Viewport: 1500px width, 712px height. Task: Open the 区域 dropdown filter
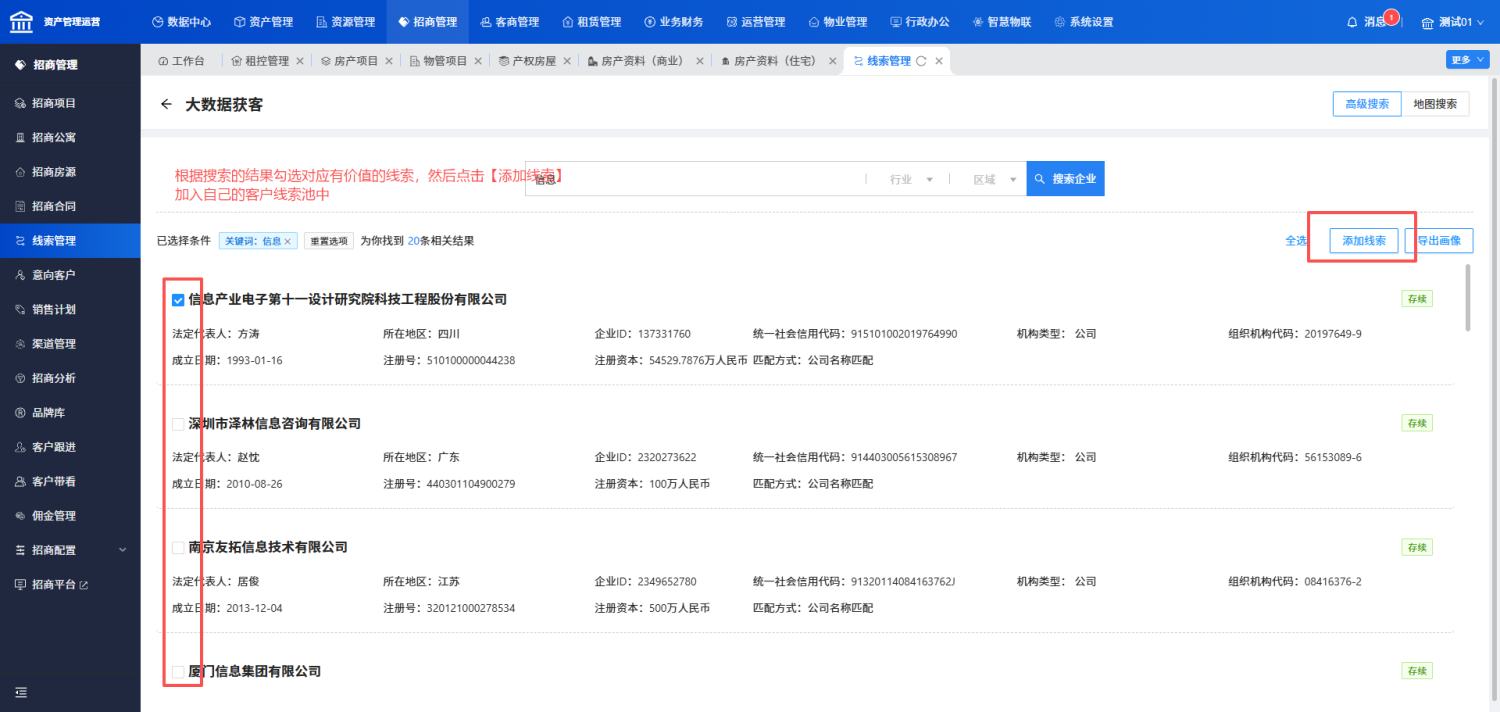click(994, 179)
